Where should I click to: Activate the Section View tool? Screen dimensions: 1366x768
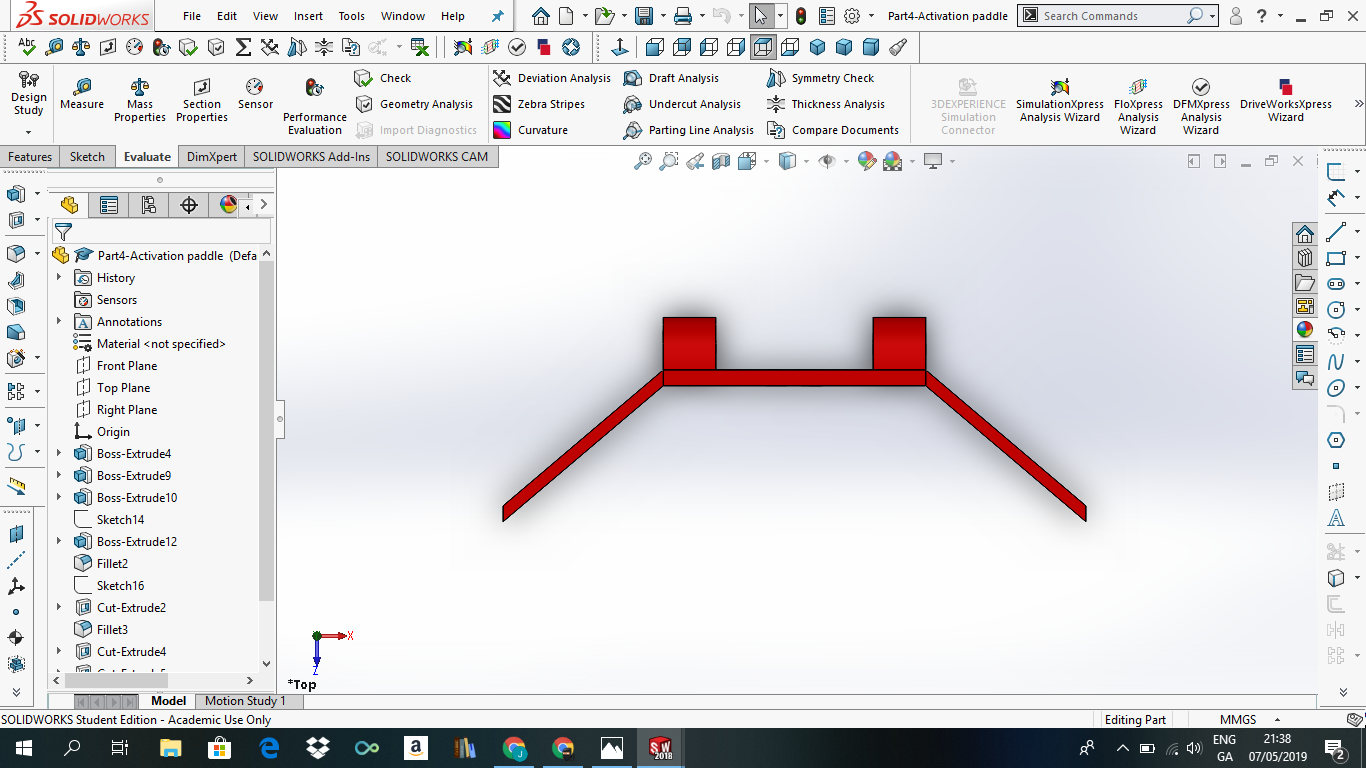pos(721,161)
